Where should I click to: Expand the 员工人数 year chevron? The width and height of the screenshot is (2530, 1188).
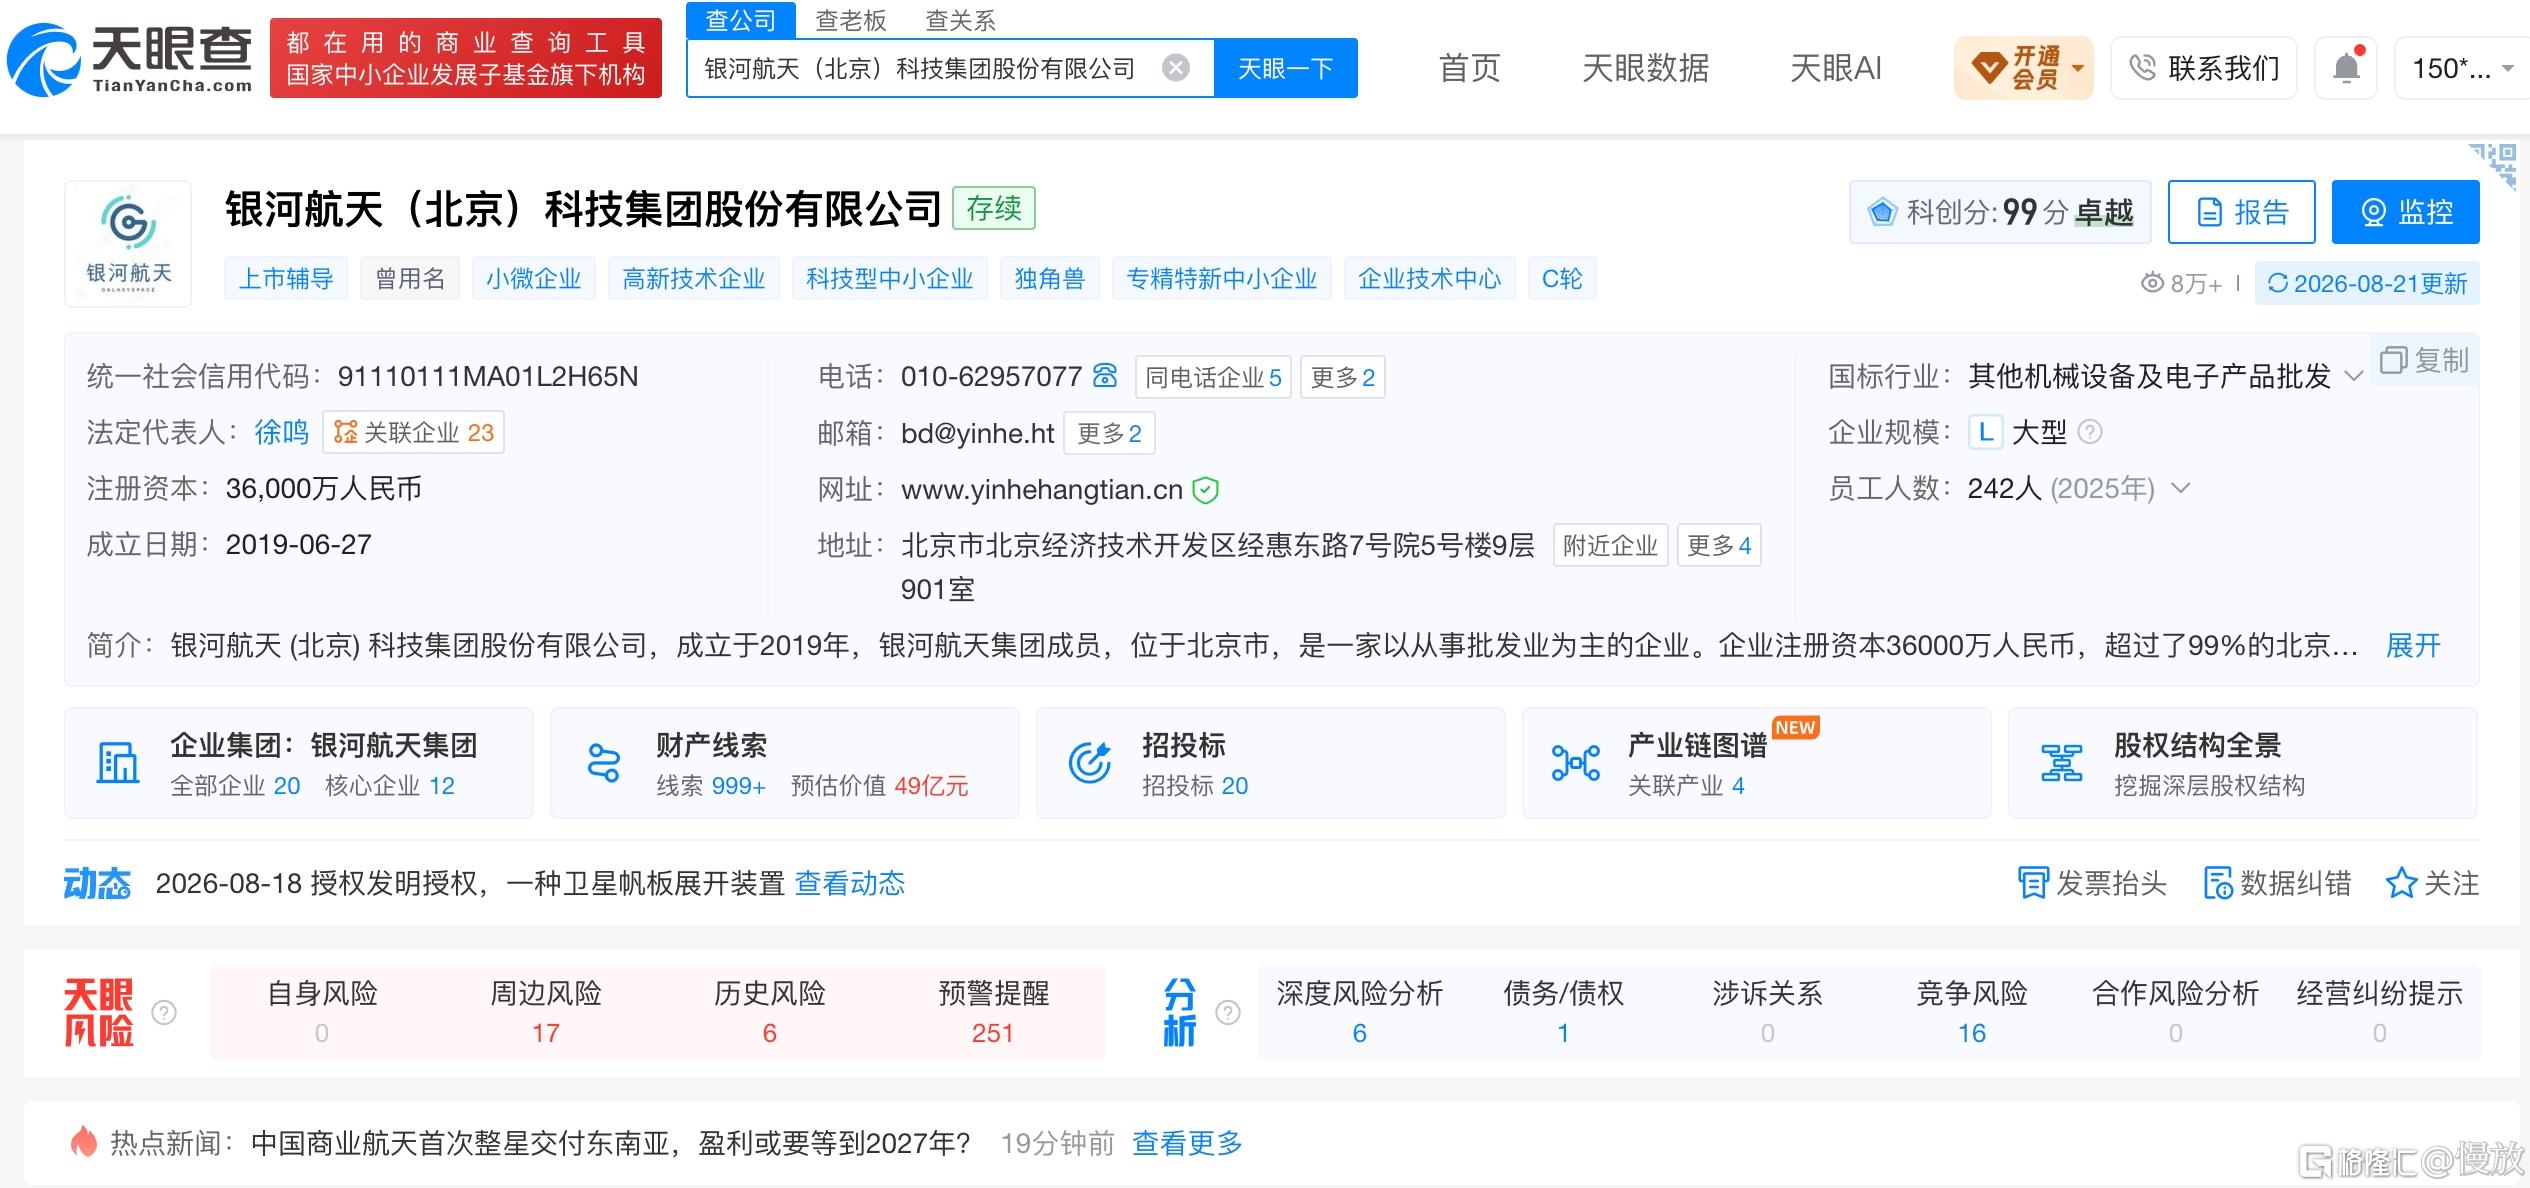click(x=2182, y=488)
